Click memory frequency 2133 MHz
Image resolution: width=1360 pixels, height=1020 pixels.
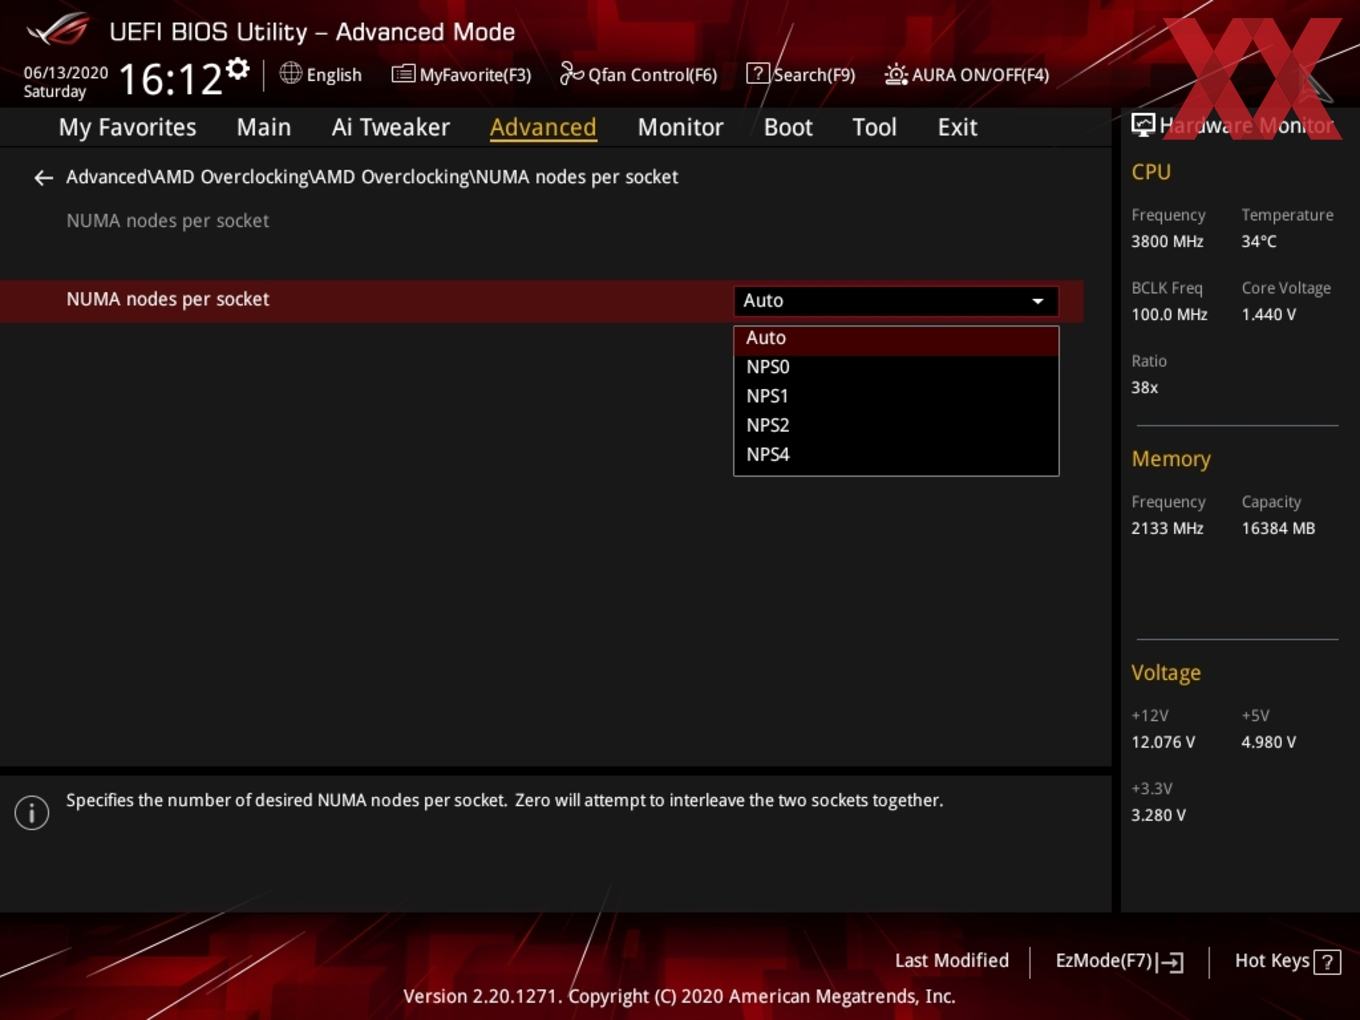(1167, 529)
